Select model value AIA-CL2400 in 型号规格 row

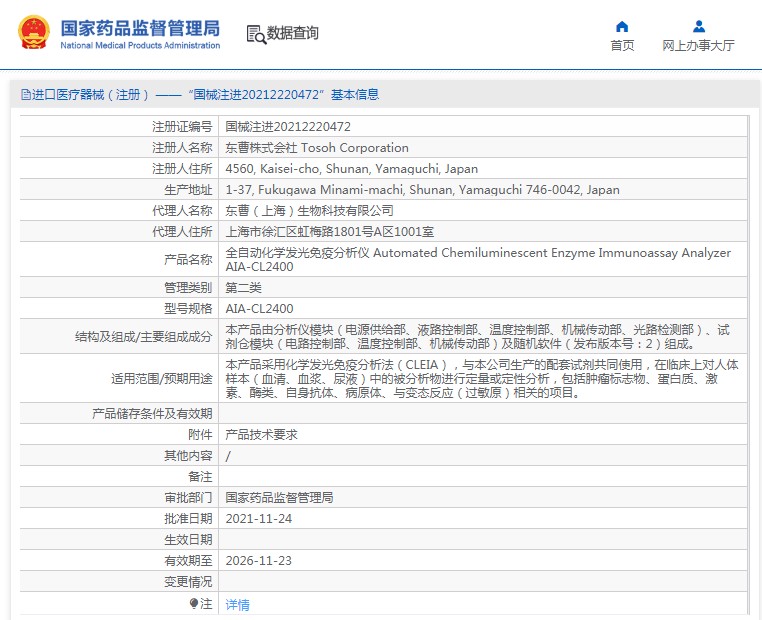260,309
